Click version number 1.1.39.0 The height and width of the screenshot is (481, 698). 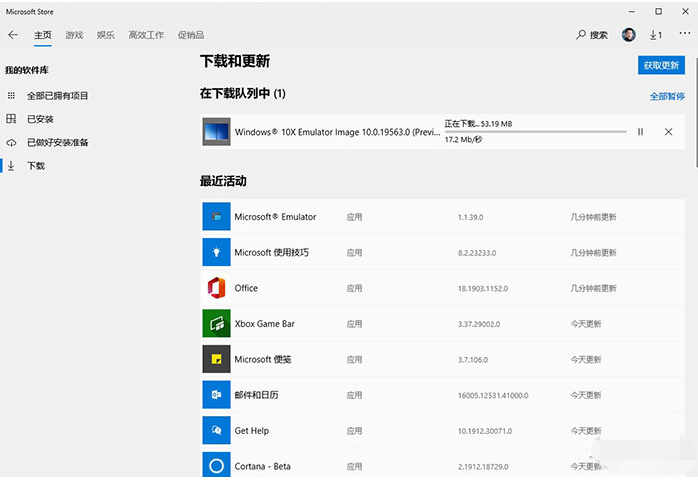coord(471,217)
